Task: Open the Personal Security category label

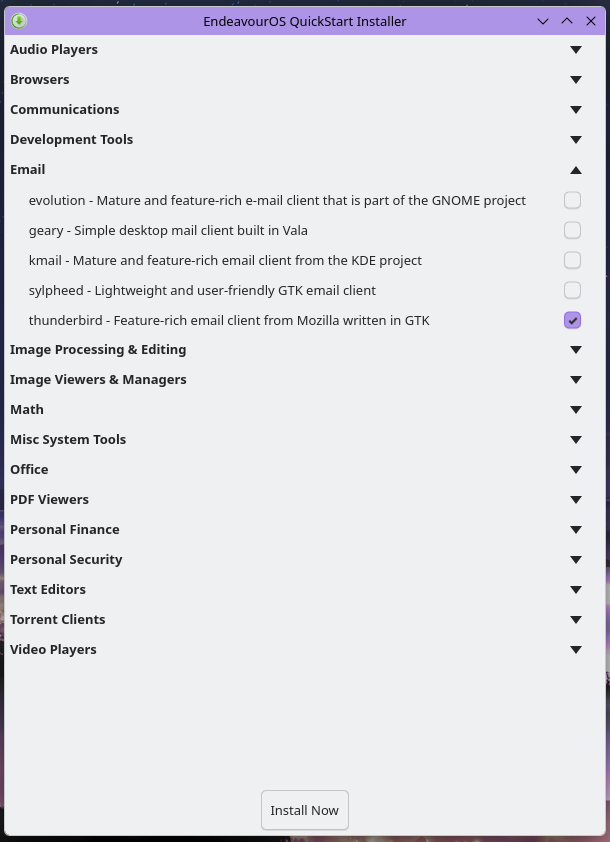Action: click(x=66, y=559)
